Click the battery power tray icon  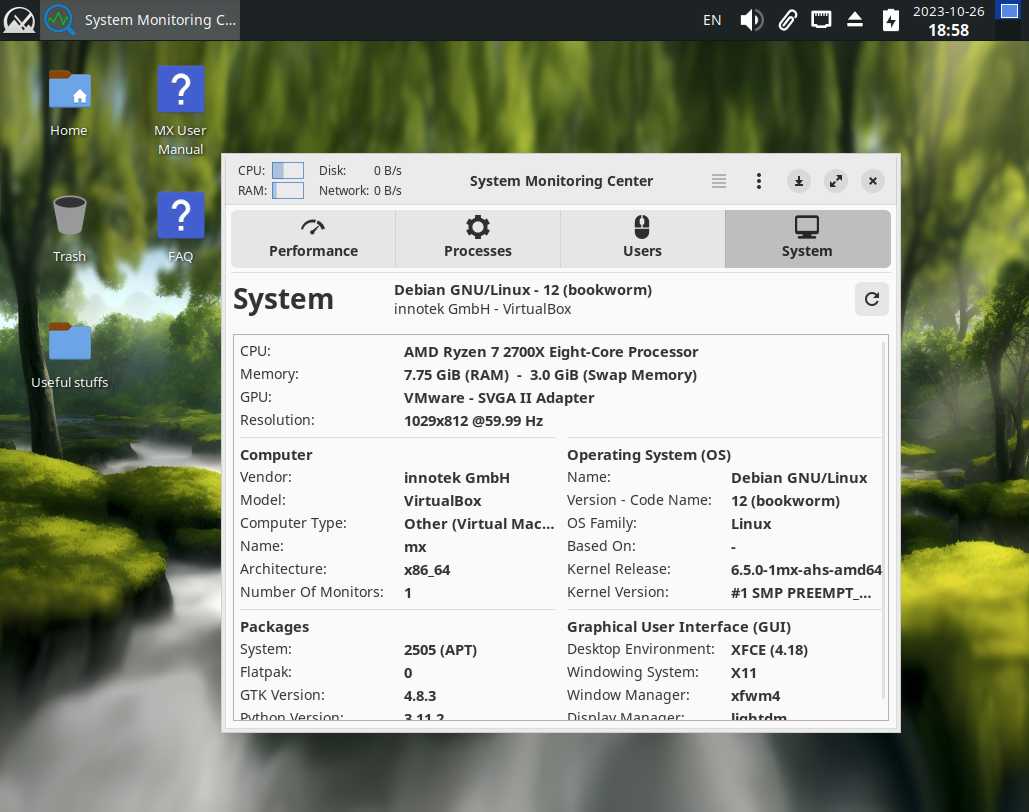(x=891, y=20)
